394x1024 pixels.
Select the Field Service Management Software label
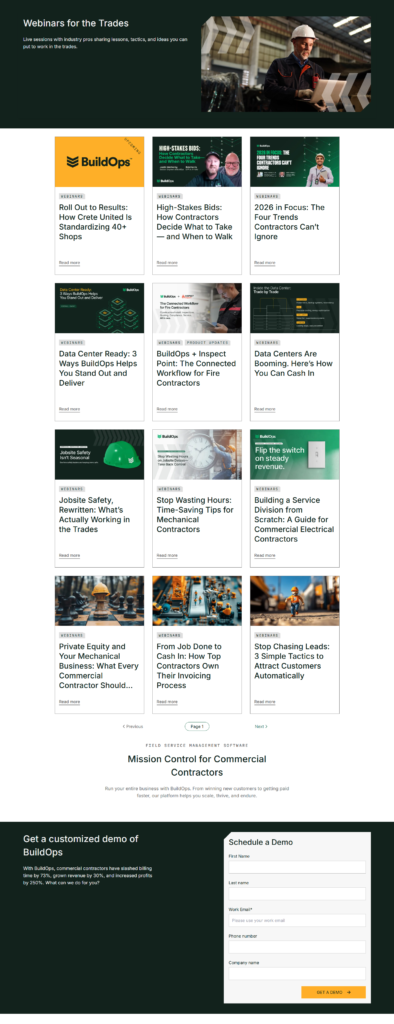(x=197, y=745)
